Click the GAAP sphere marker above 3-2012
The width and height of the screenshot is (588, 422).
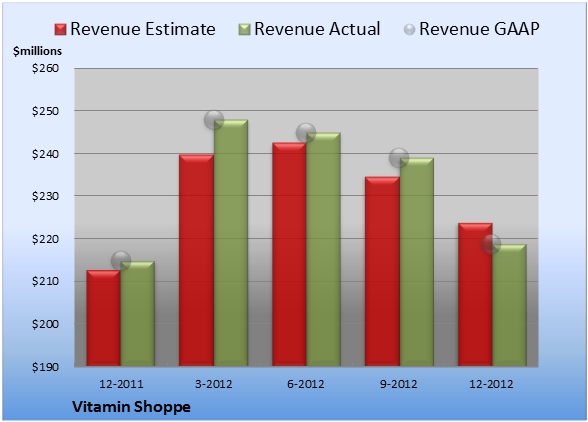[214, 120]
